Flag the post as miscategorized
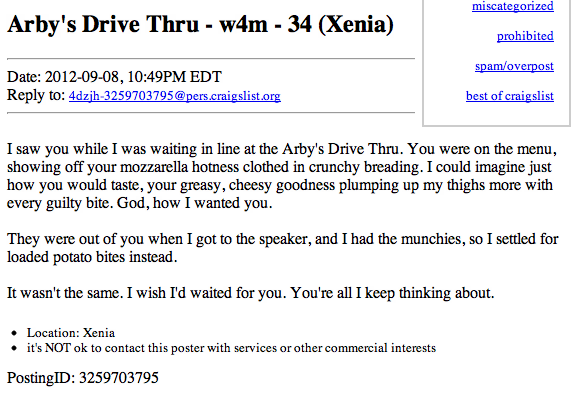The image size is (582, 403). [x=513, y=6]
